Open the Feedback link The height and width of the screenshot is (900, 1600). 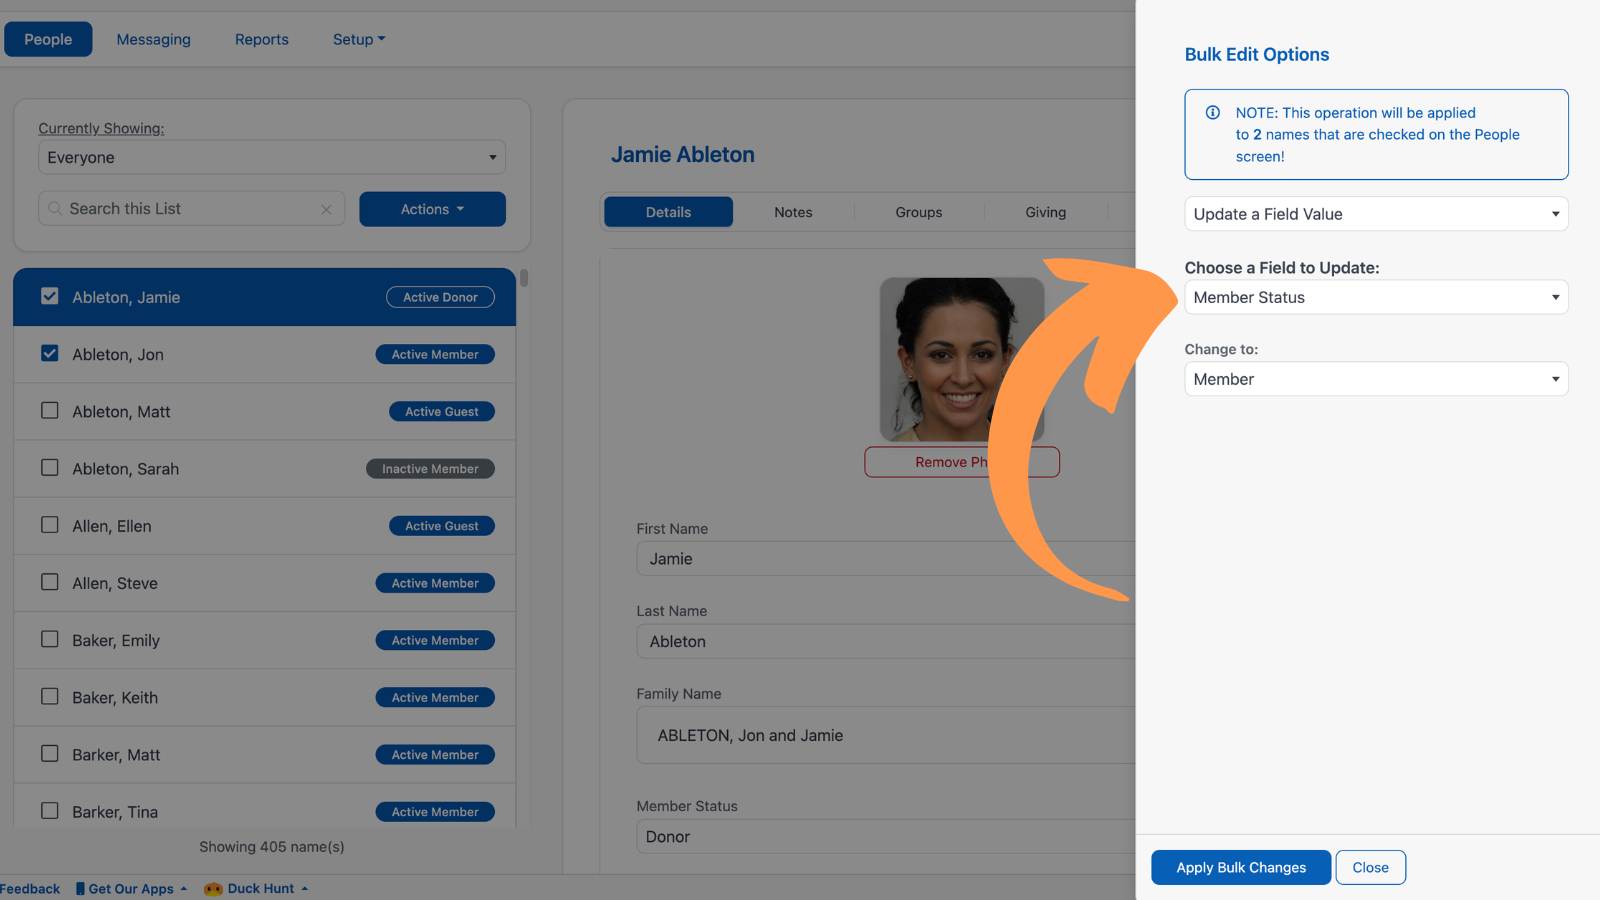point(29,889)
